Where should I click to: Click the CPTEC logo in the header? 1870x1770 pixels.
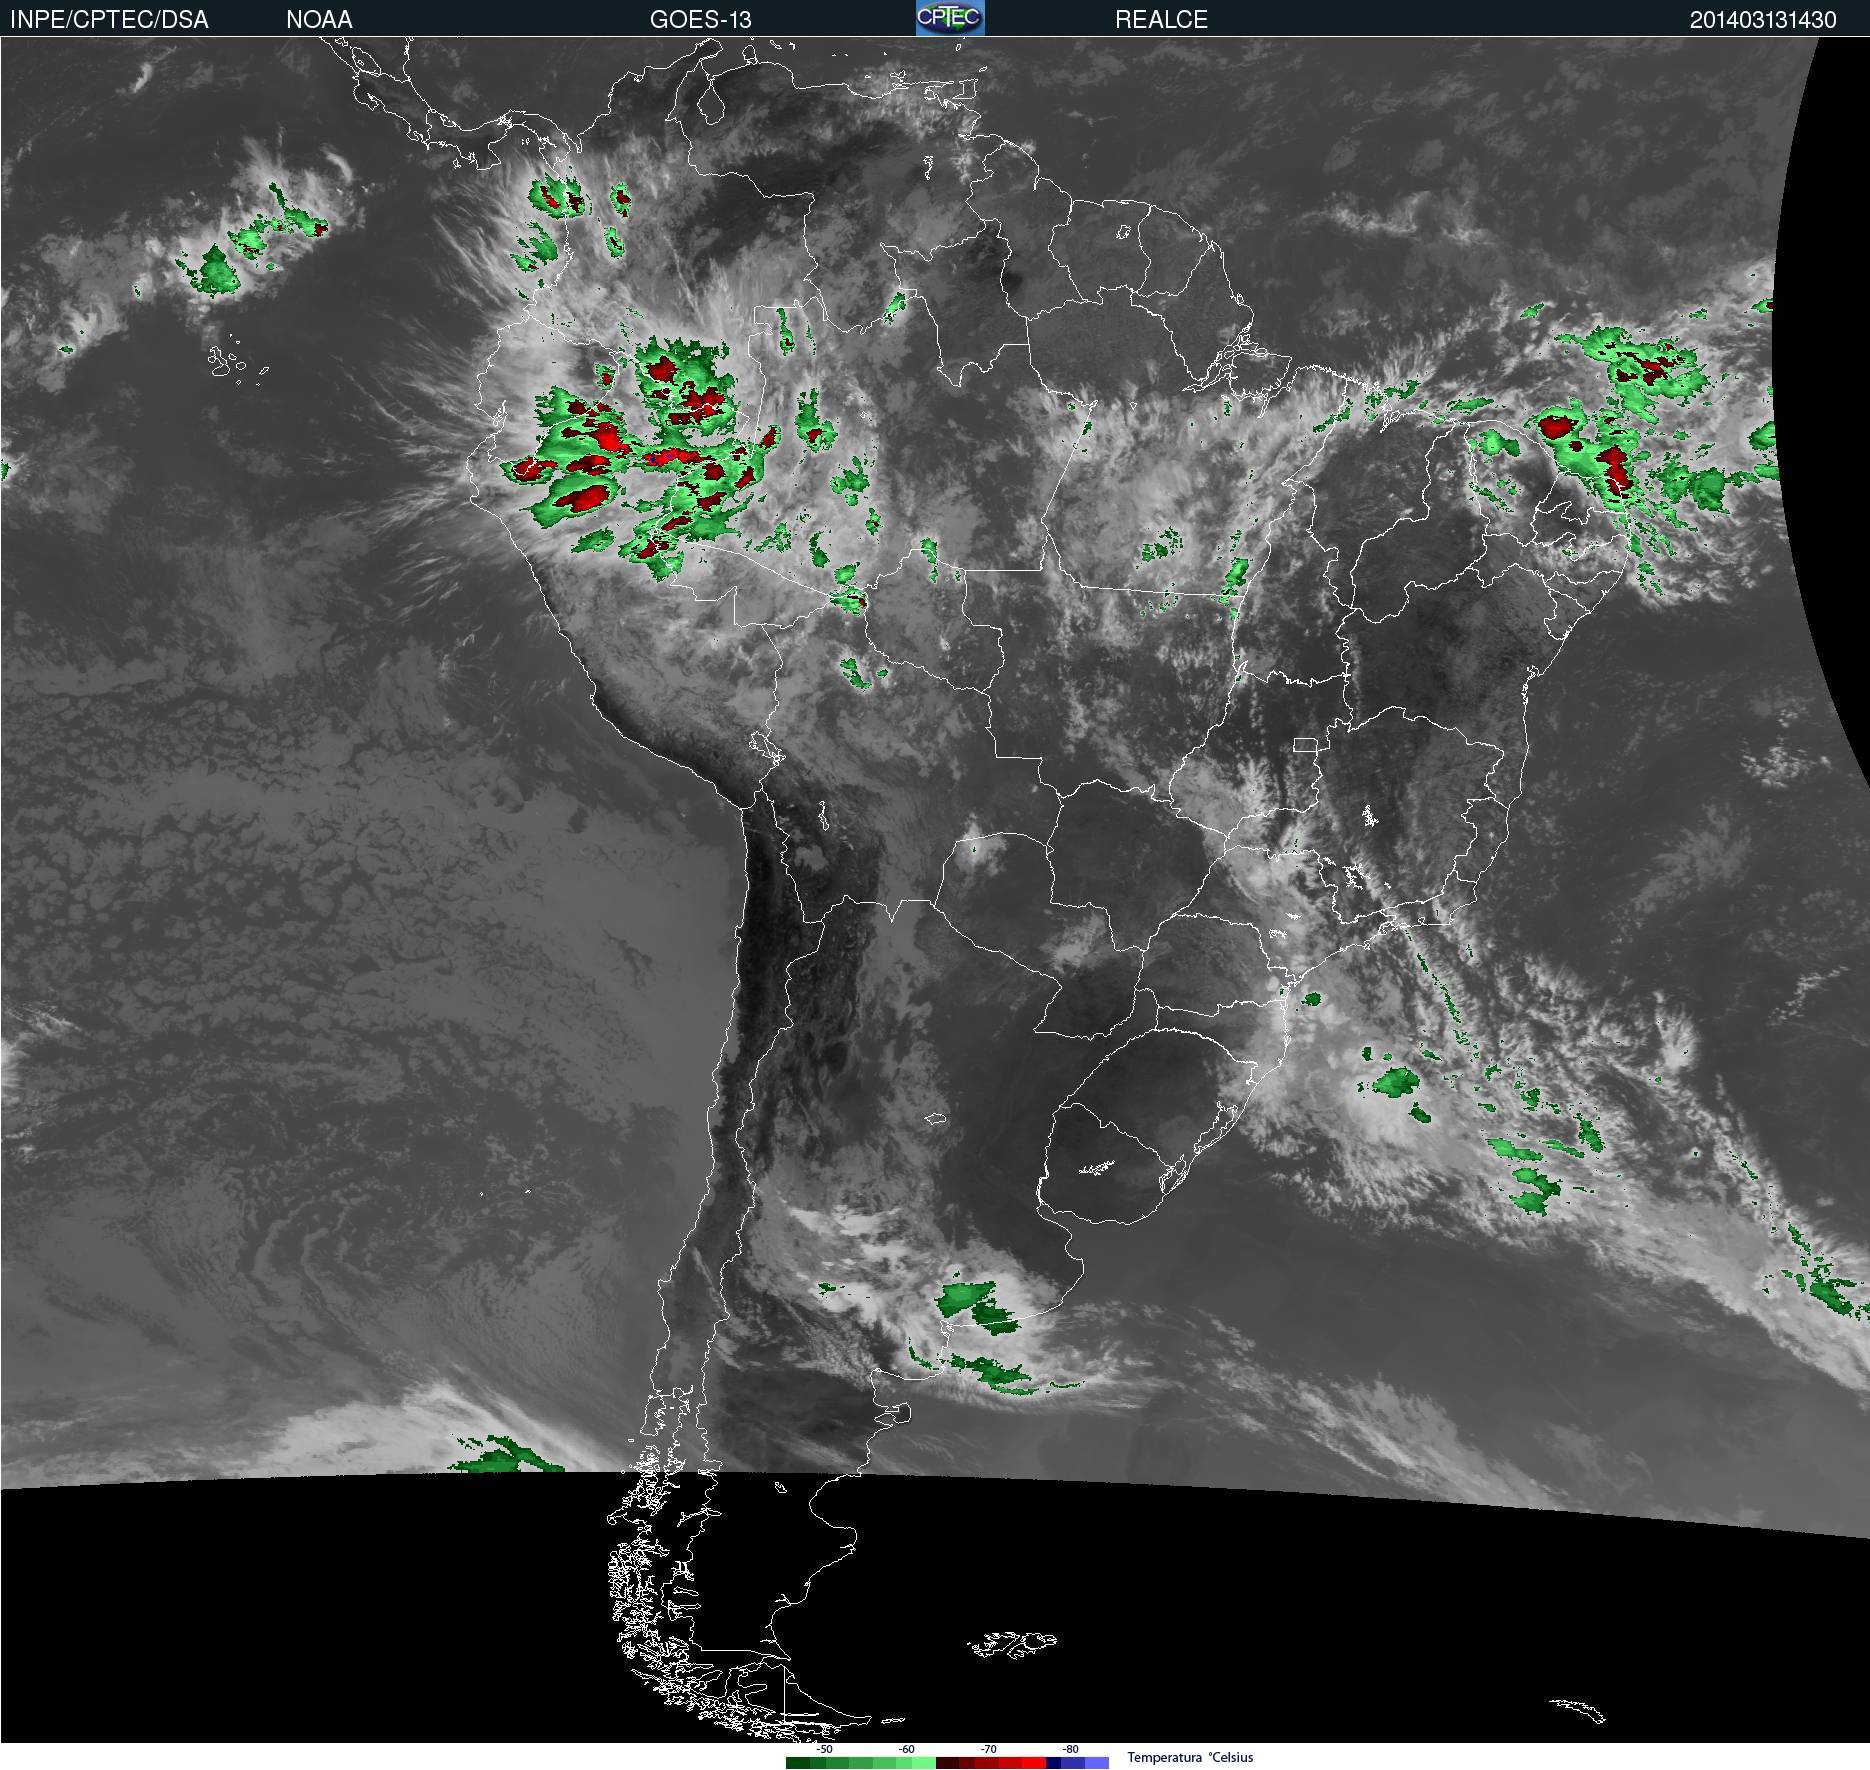click(x=950, y=18)
